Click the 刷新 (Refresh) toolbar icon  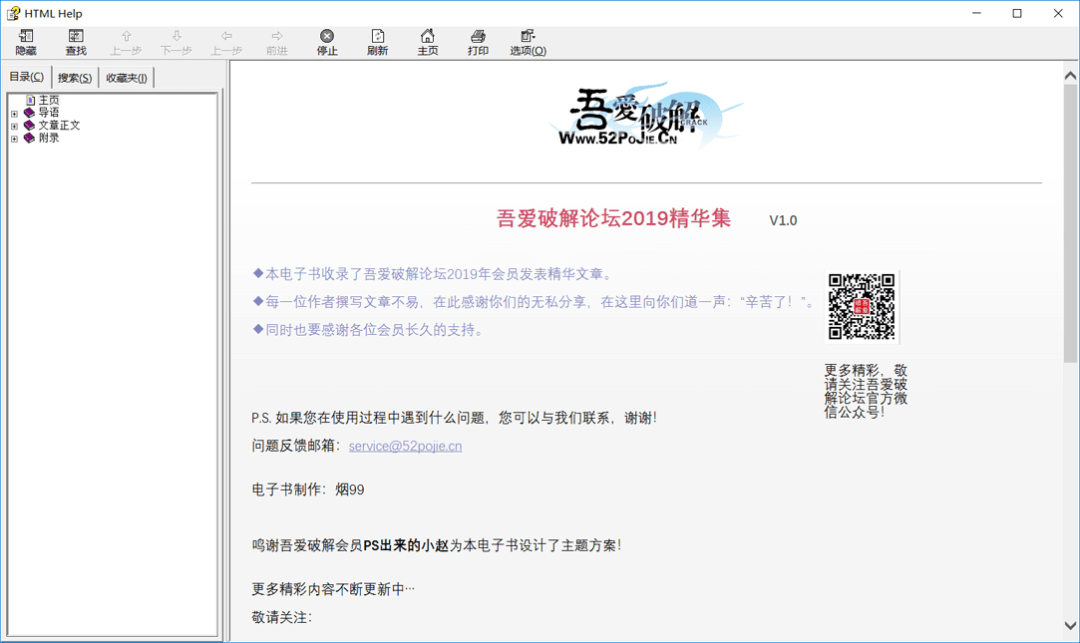tap(377, 40)
